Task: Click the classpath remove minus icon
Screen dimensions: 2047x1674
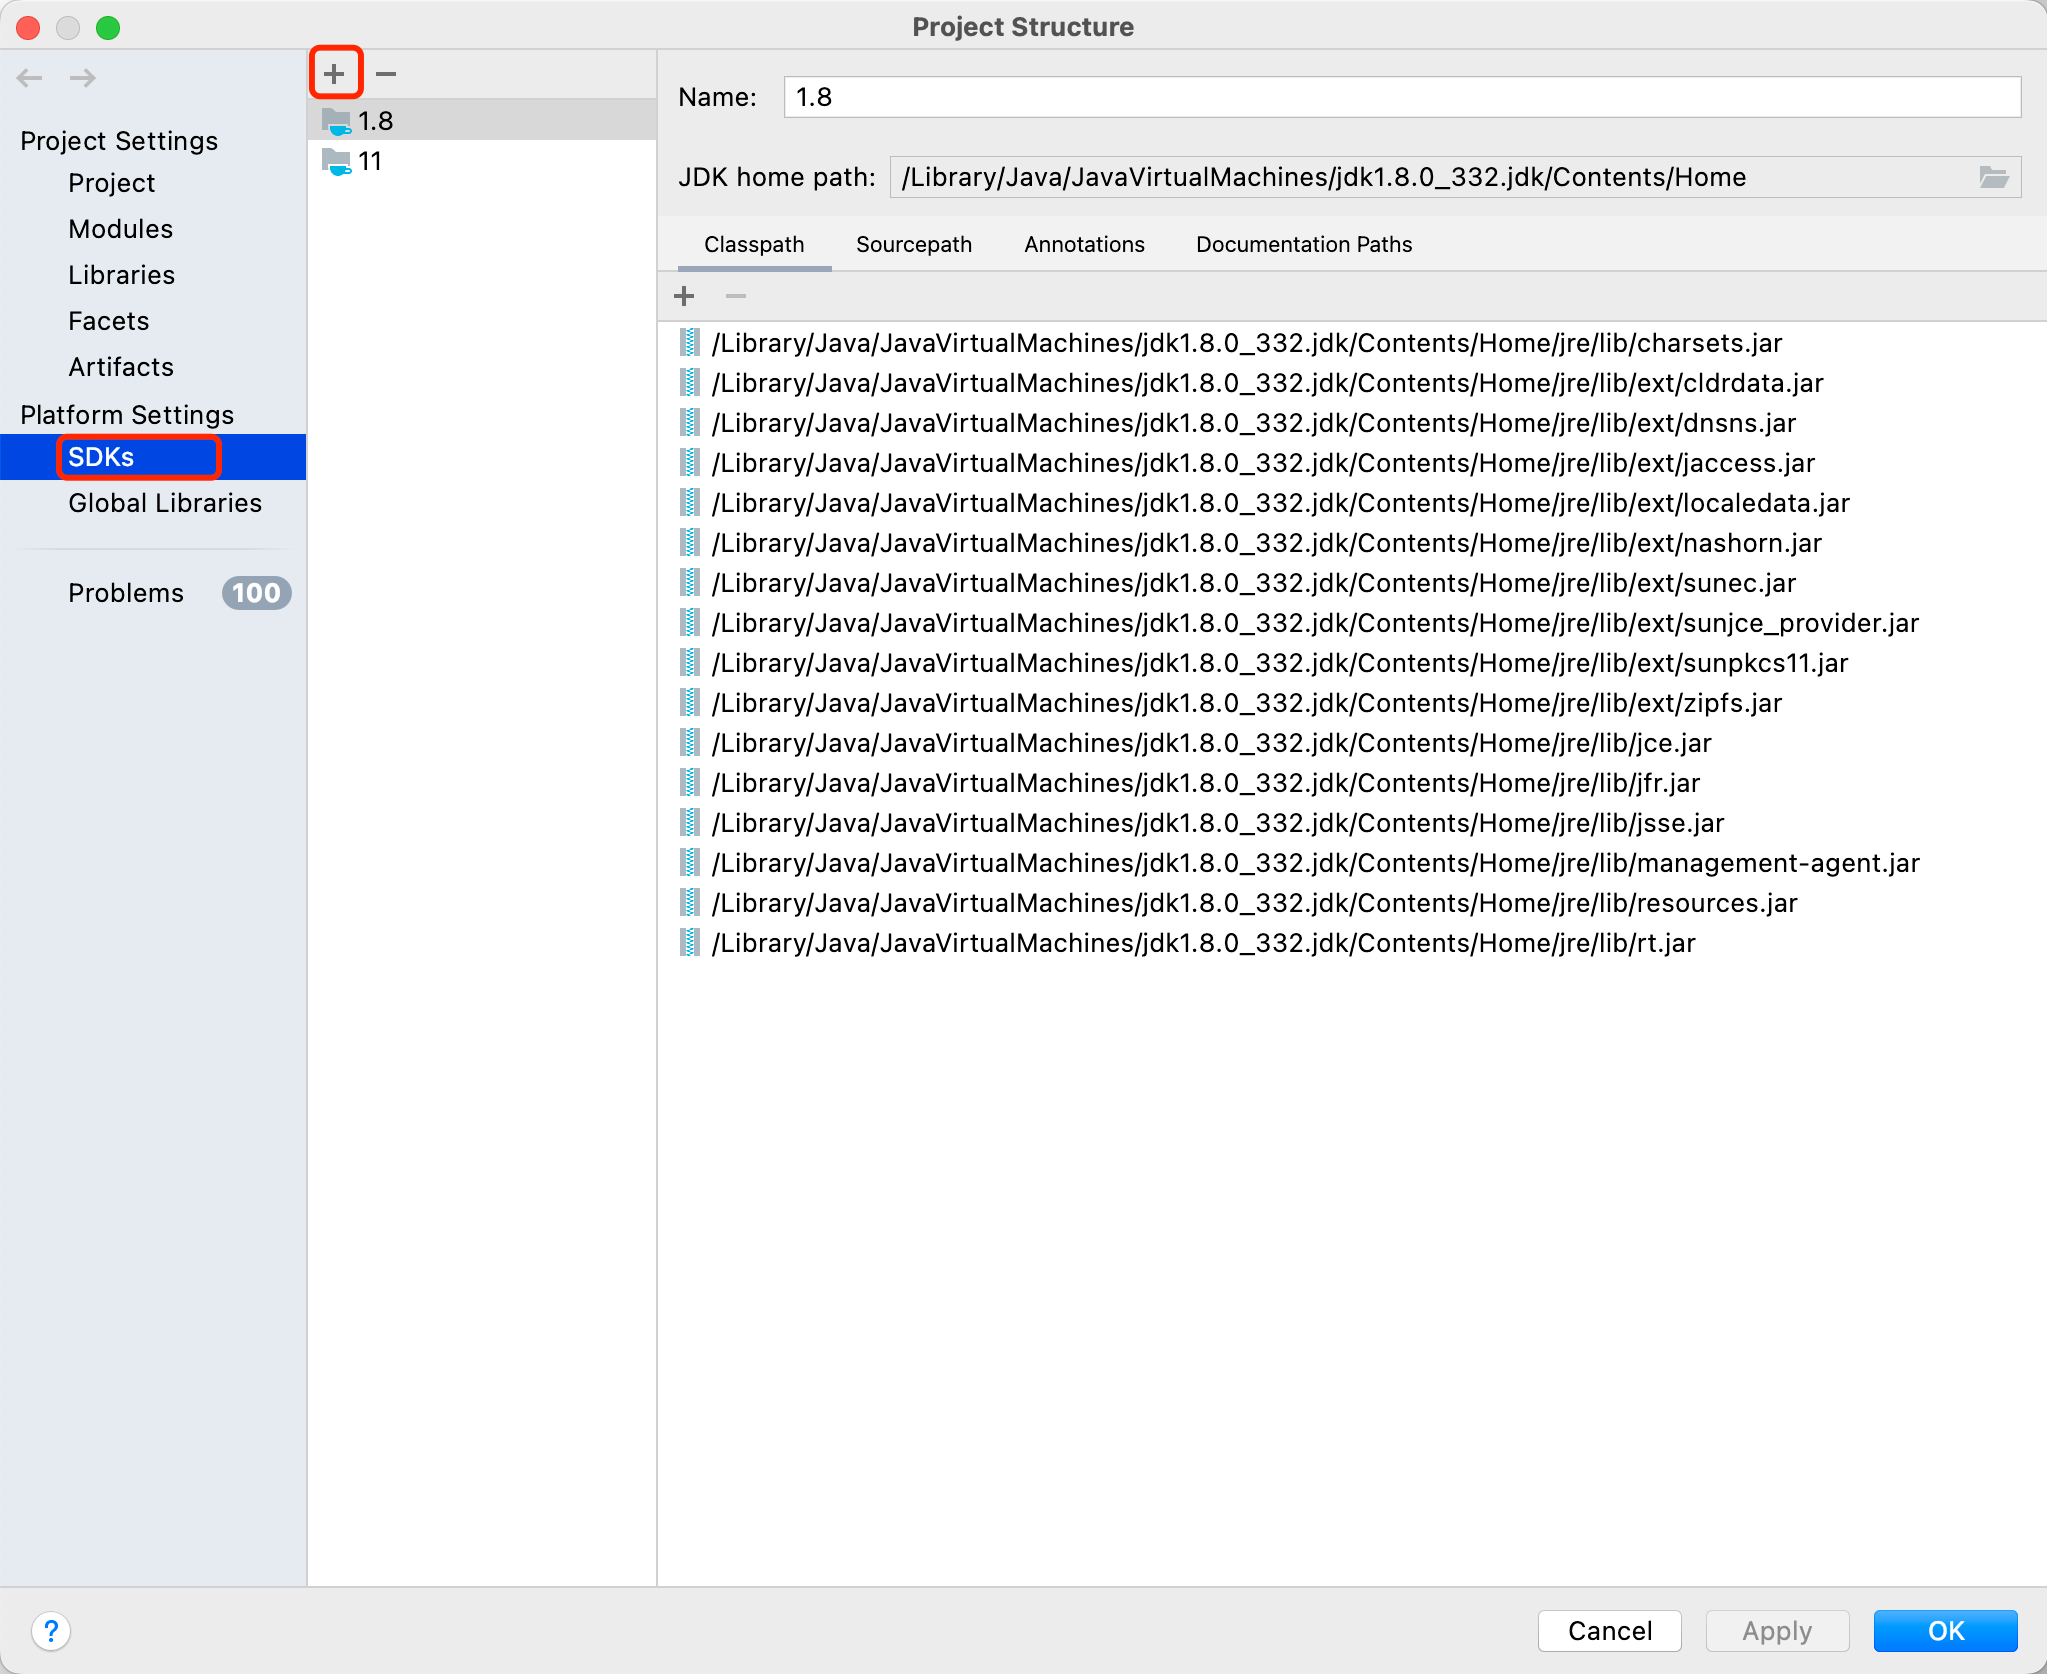Action: pyautogui.click(x=736, y=296)
